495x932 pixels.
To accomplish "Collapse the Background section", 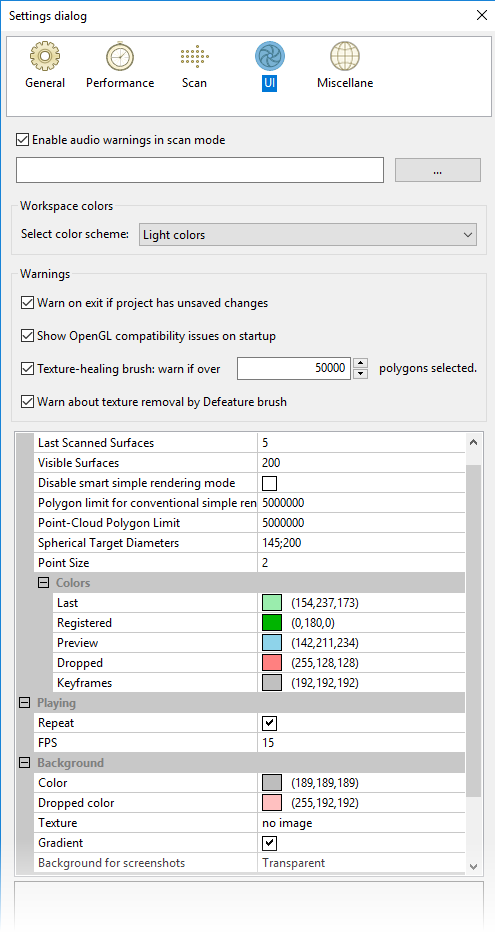I will click(x=24, y=763).
